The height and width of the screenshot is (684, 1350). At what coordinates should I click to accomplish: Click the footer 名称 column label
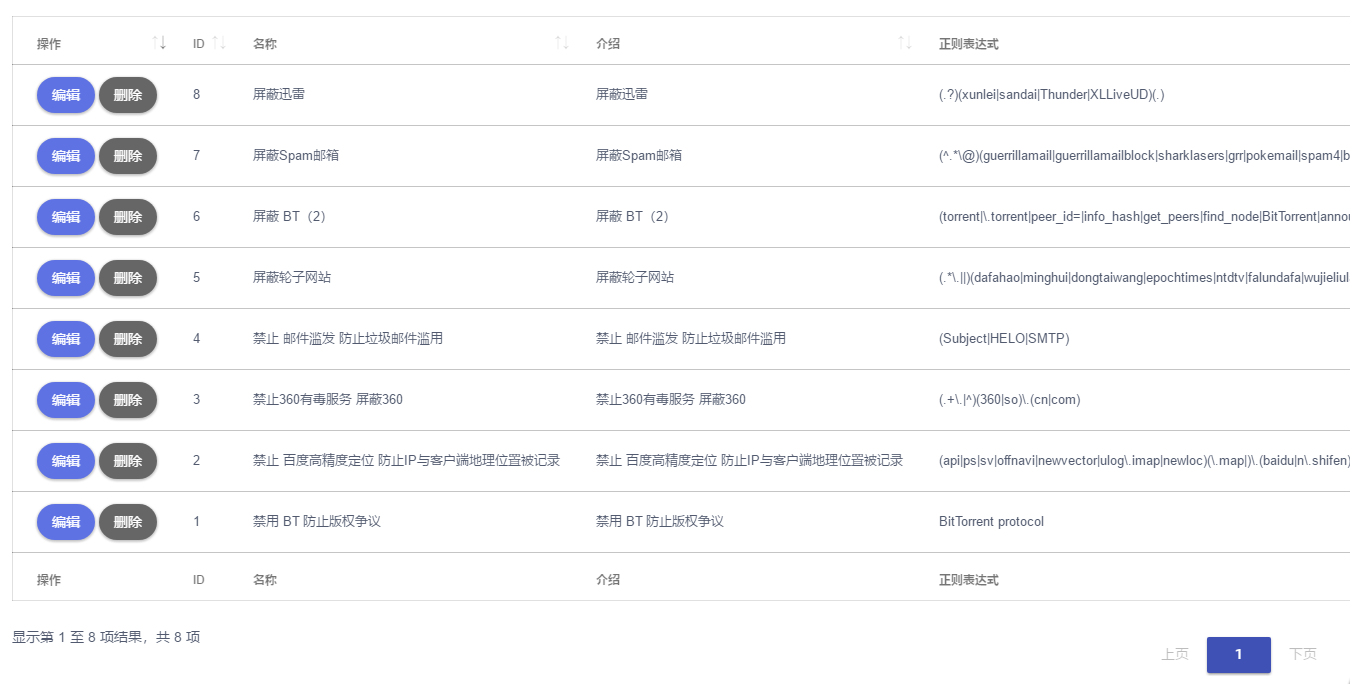[x=265, y=580]
